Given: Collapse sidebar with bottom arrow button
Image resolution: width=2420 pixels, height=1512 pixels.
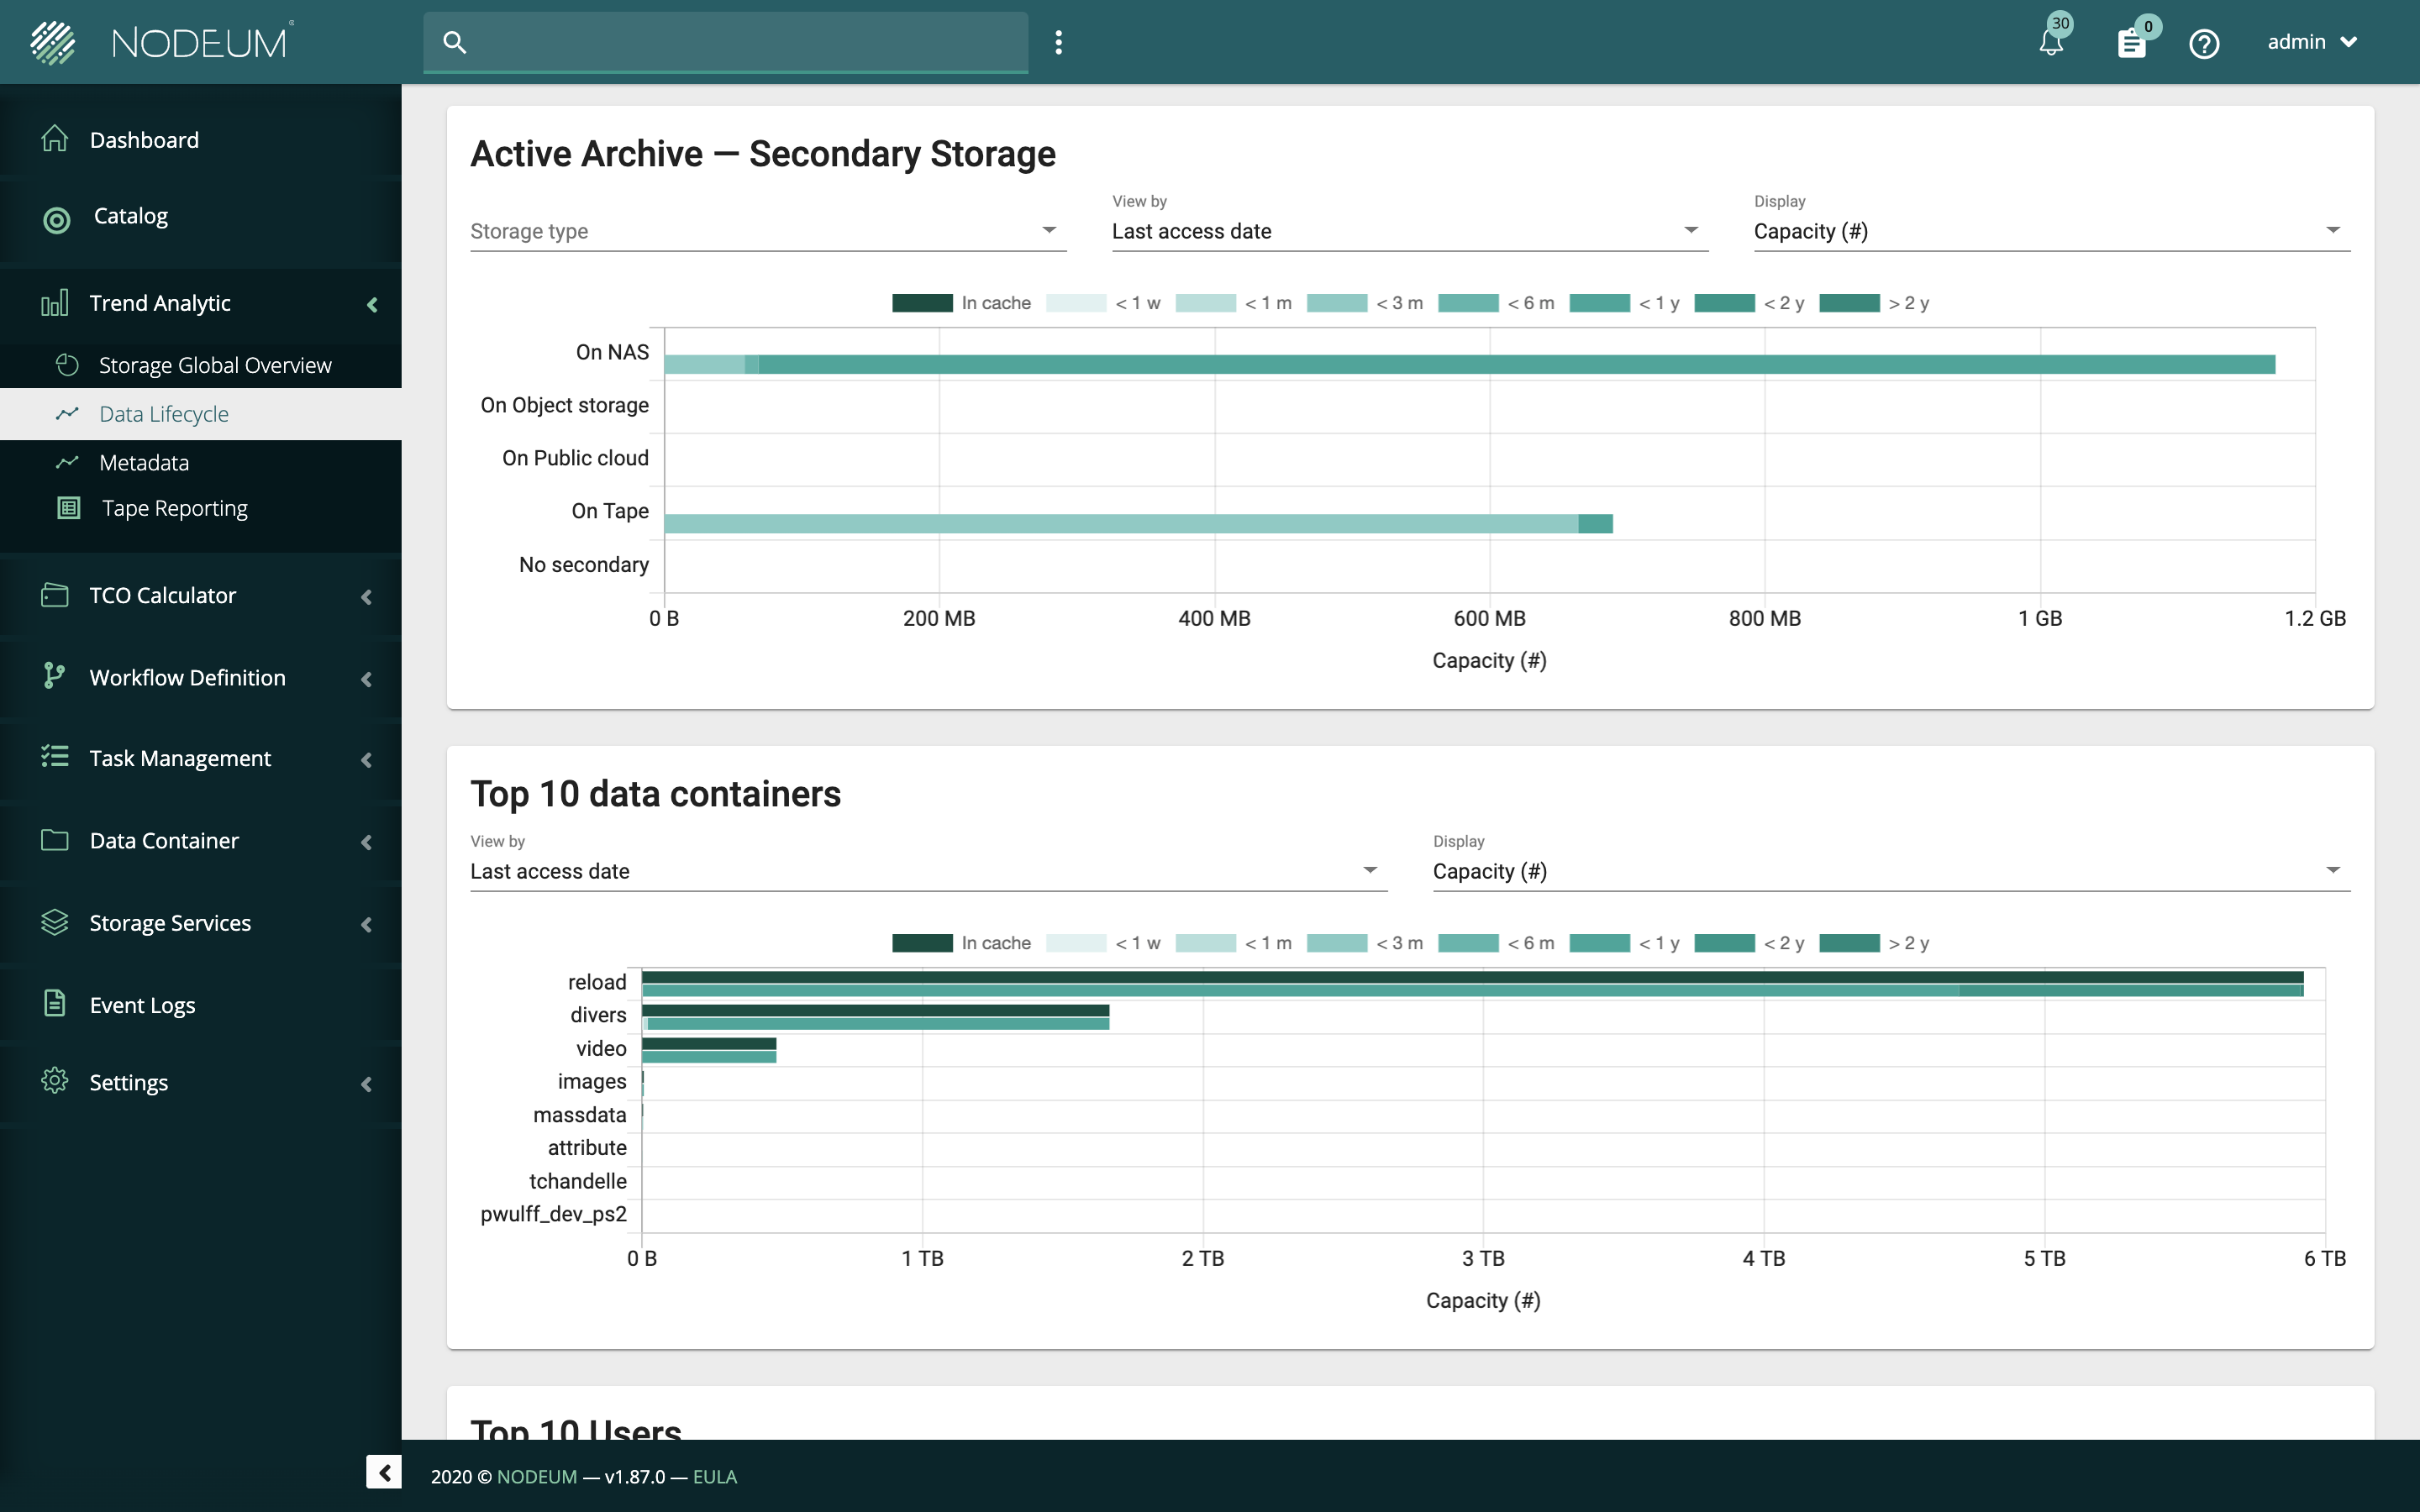Looking at the screenshot, I should pyautogui.click(x=383, y=1472).
